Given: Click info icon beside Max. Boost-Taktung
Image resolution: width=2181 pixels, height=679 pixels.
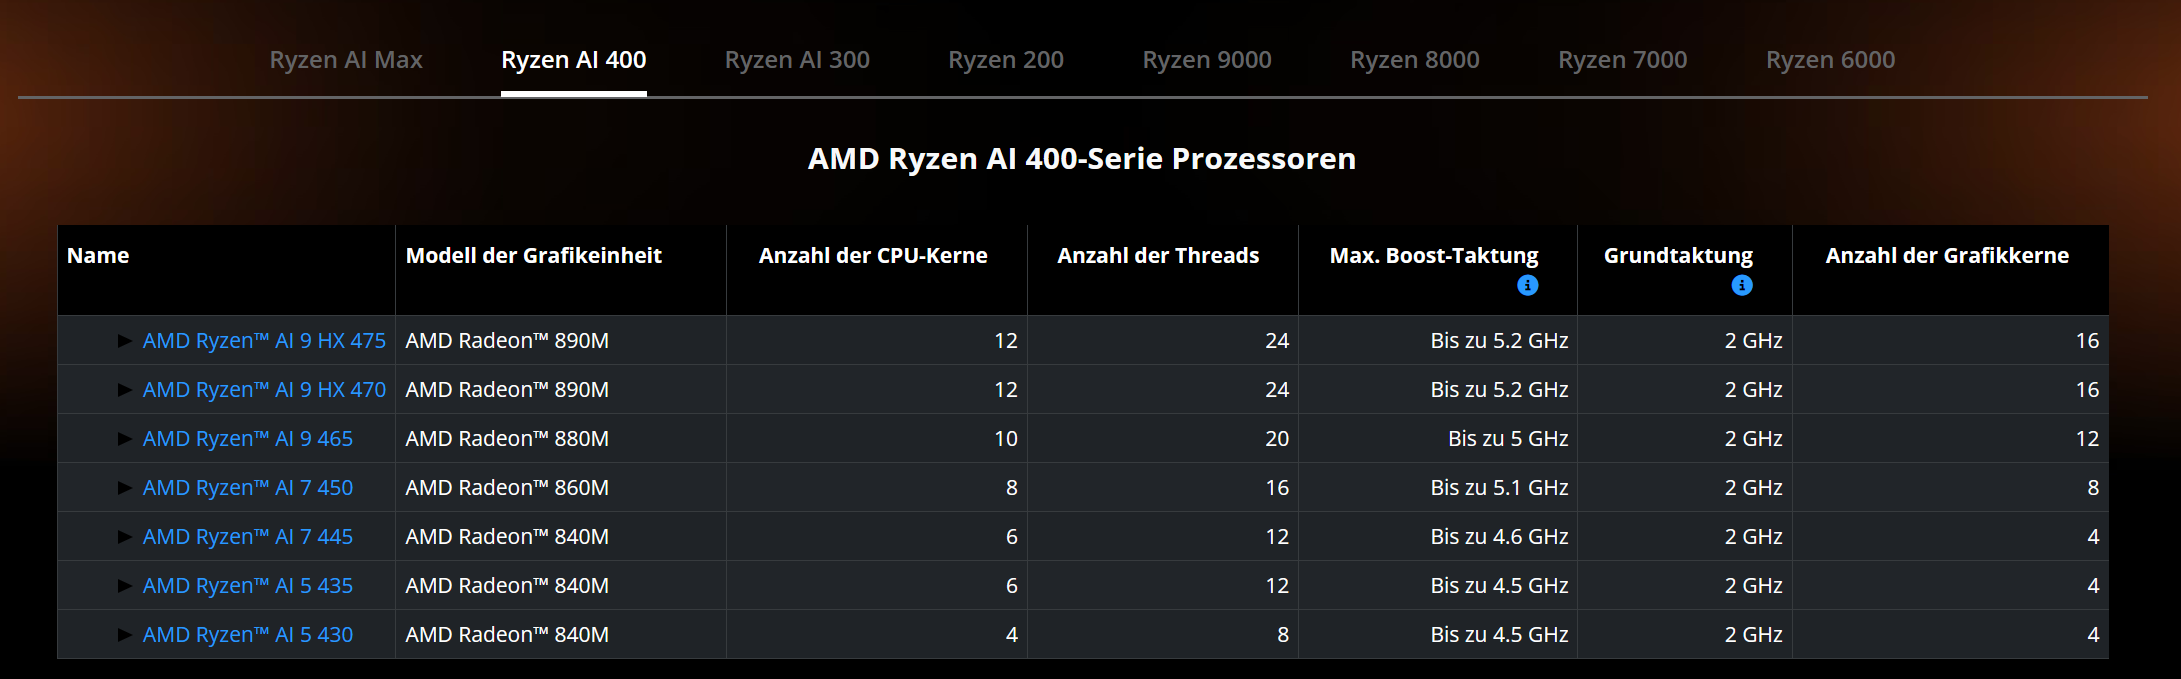Looking at the screenshot, I should (x=1527, y=286).
